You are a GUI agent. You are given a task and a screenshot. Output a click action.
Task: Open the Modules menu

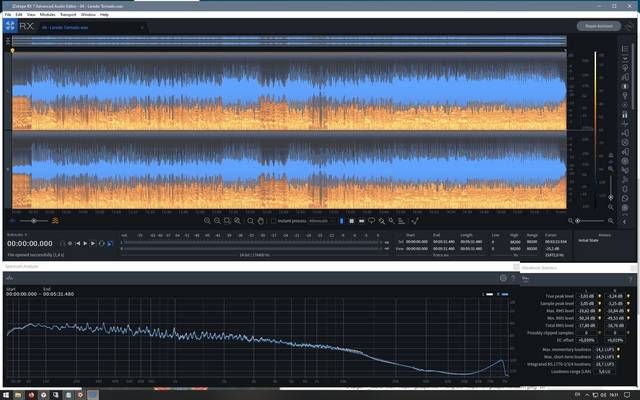click(47, 15)
